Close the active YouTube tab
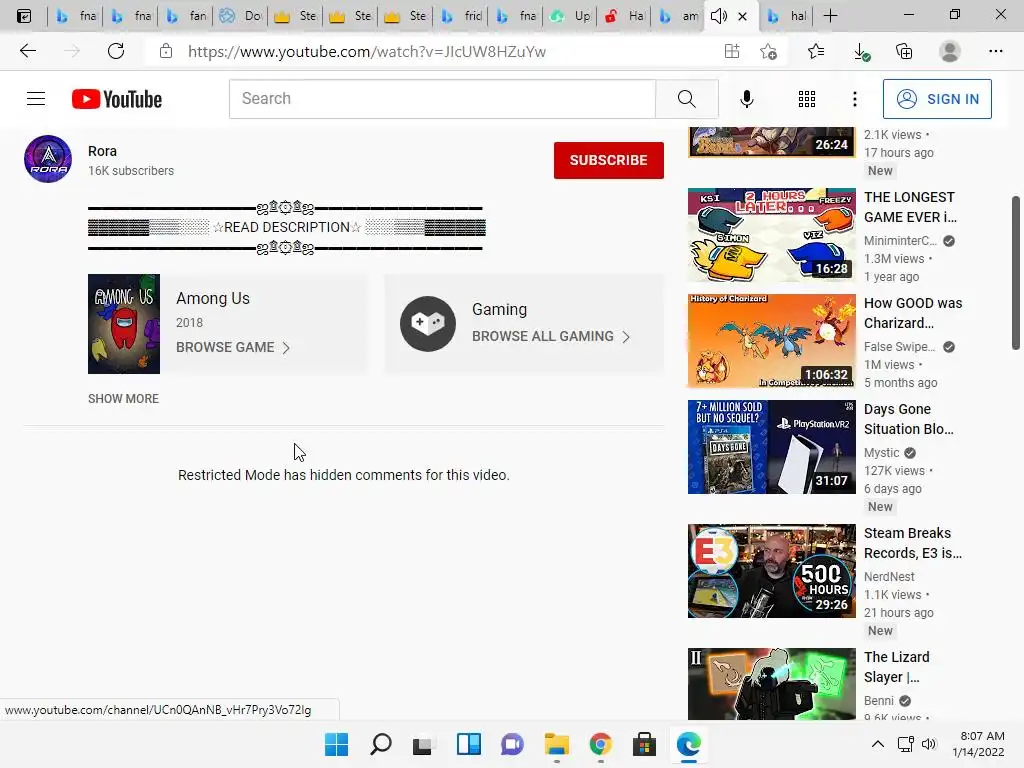Image resolution: width=1024 pixels, height=768 pixels. pyautogui.click(x=743, y=16)
